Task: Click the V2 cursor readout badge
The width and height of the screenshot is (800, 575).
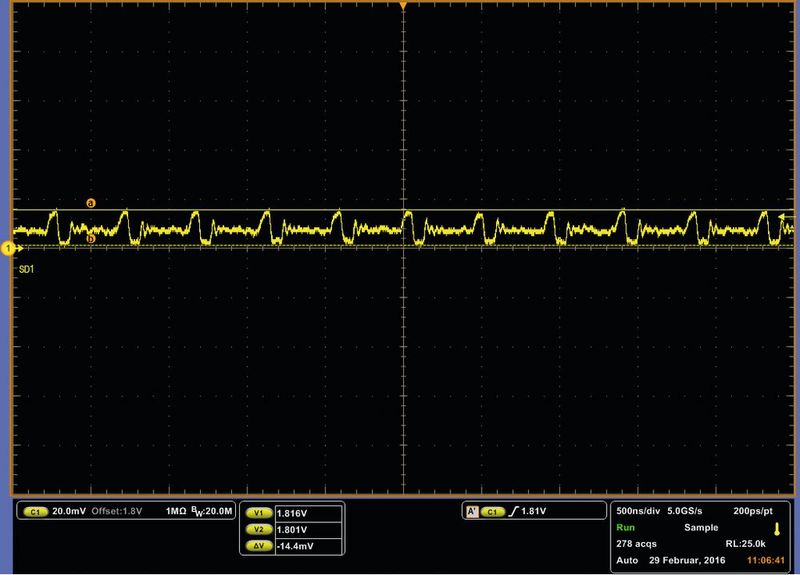Action: (x=258, y=528)
